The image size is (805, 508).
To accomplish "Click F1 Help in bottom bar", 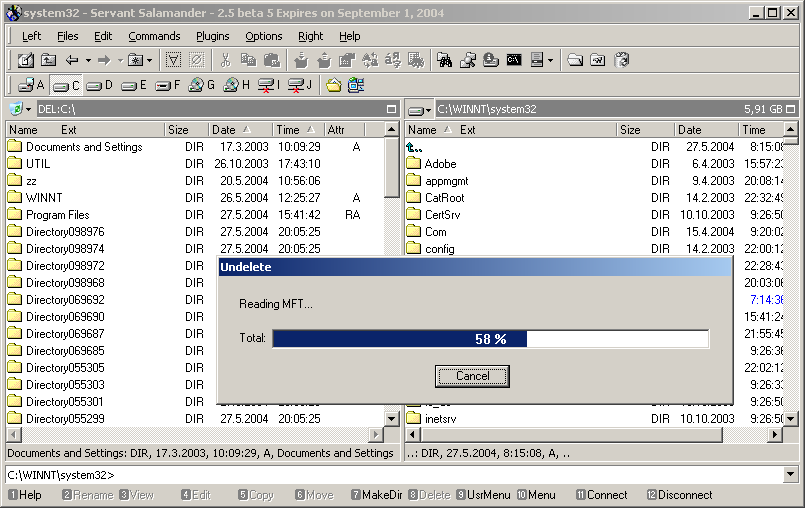I will pyautogui.click(x=25, y=495).
